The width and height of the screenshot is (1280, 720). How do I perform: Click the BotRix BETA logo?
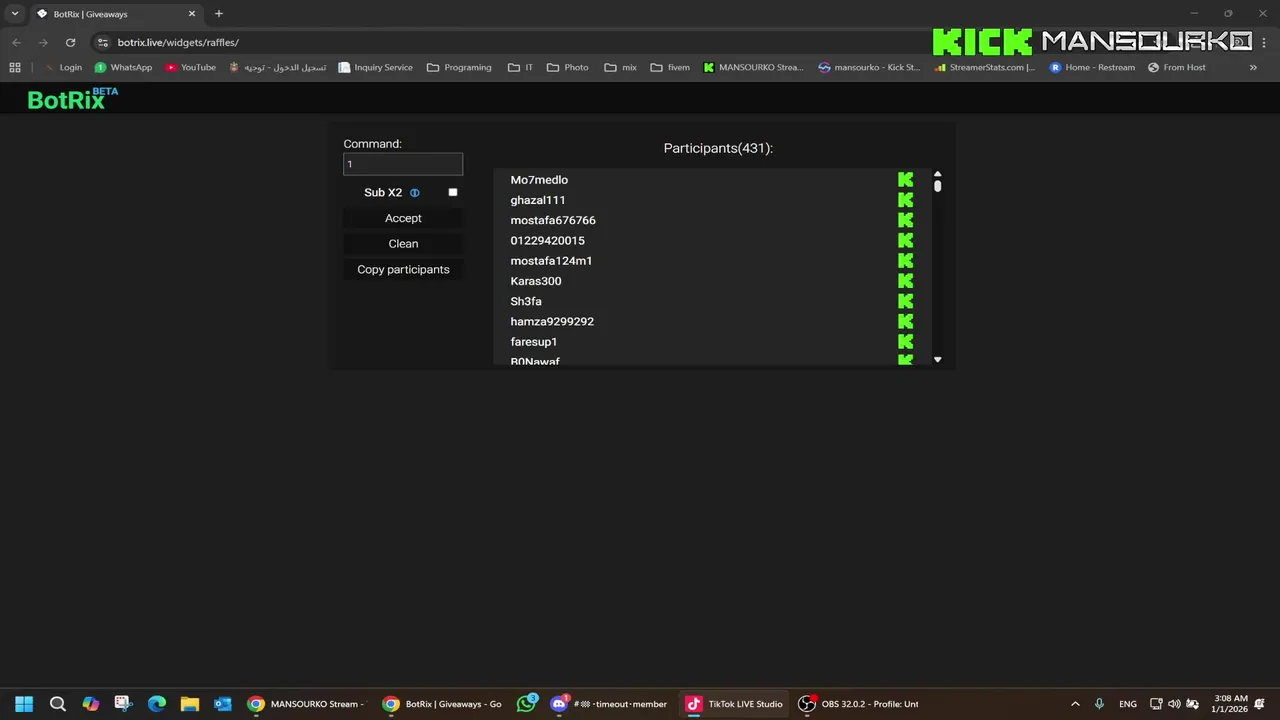coord(72,98)
